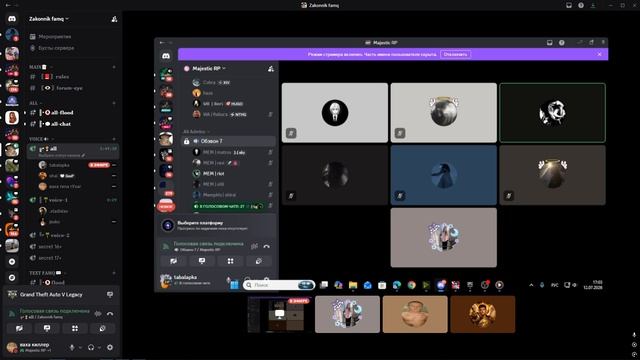Select the live stream thumbnail in bottom strip

coord(279,314)
